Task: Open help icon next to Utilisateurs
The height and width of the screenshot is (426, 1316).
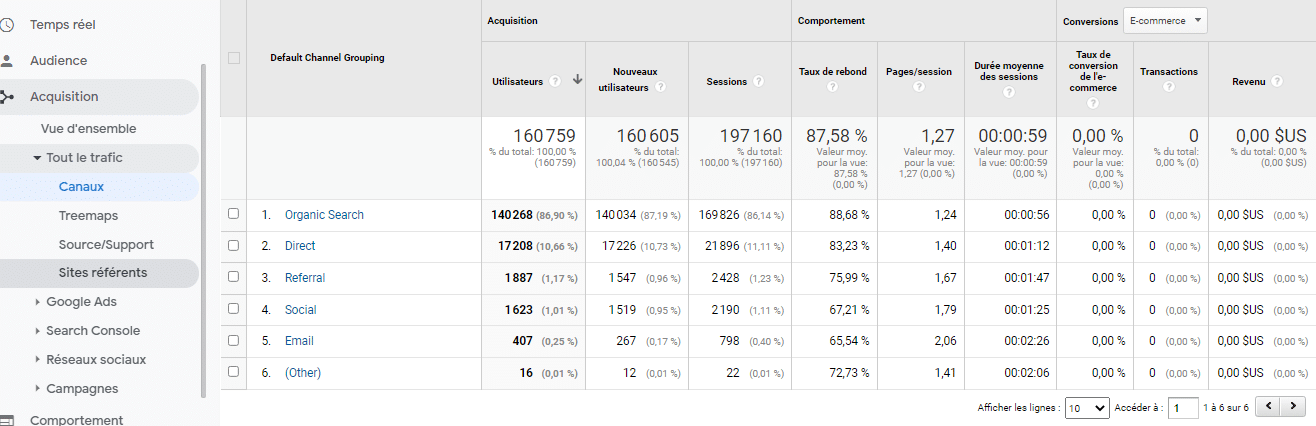Action: coord(554,81)
